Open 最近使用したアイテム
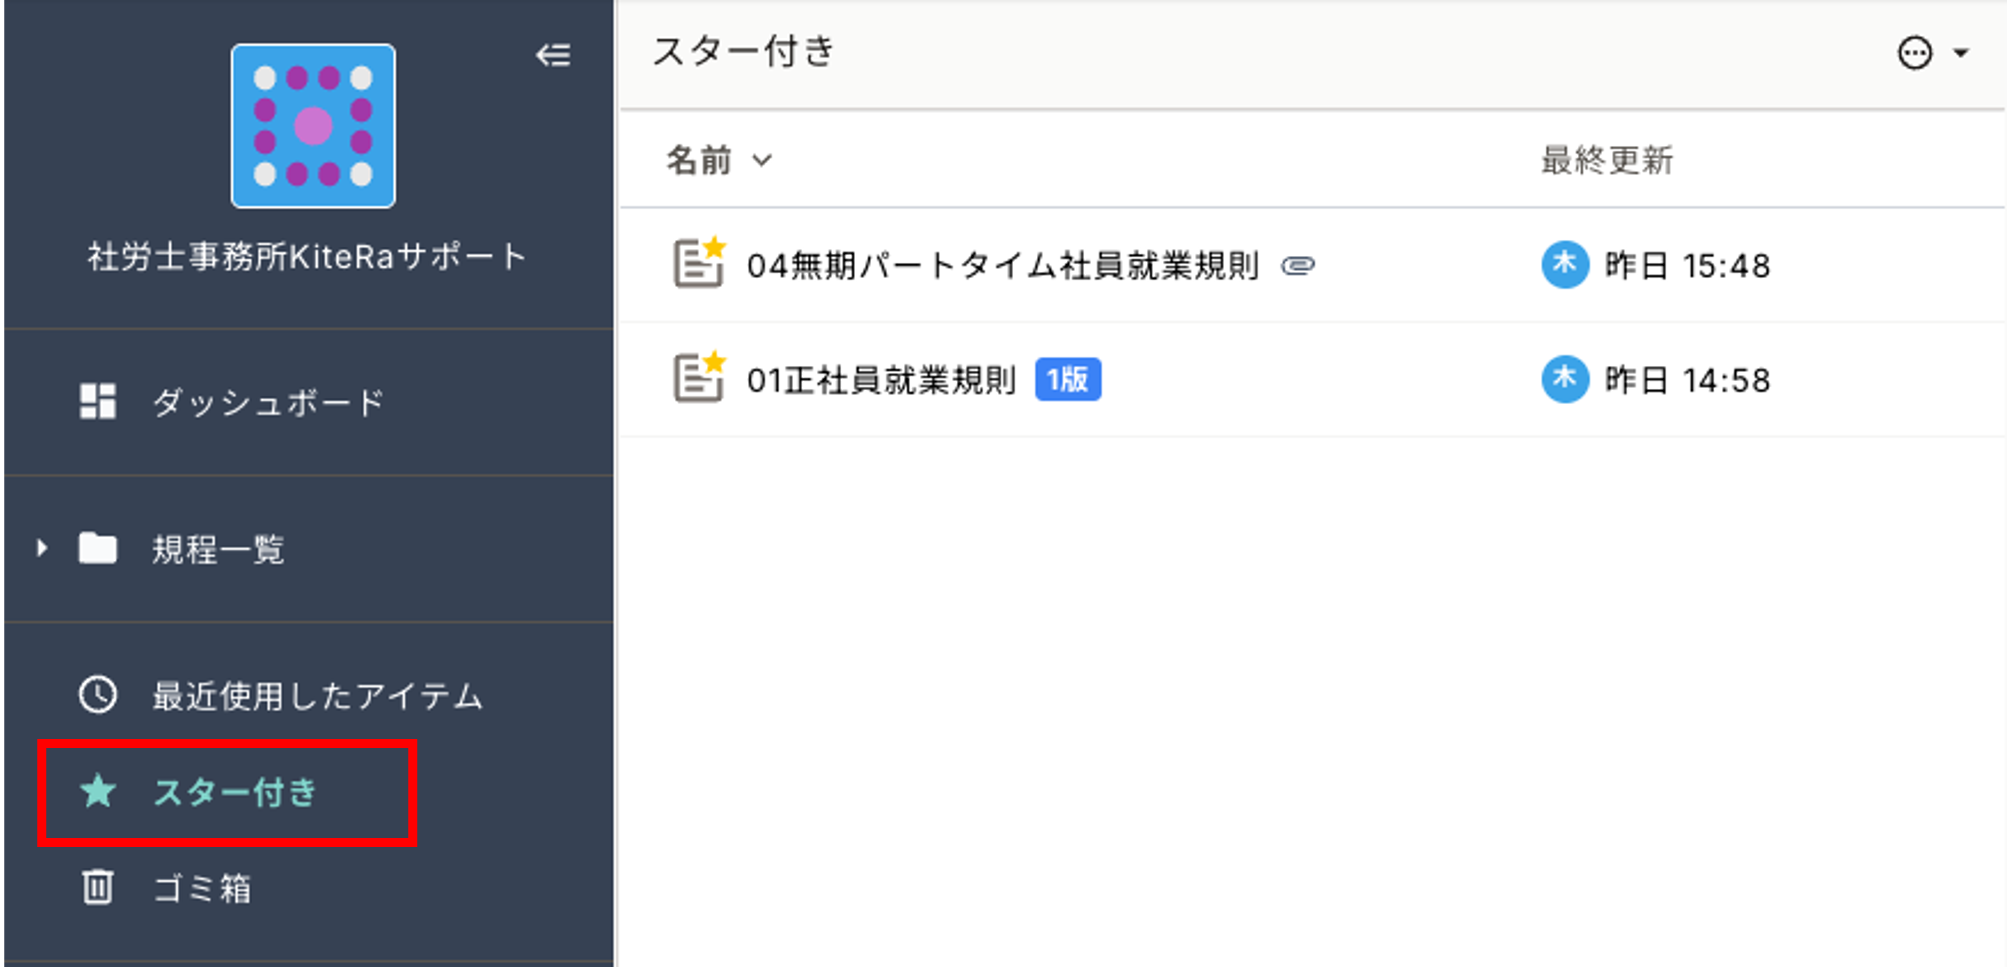 coord(318,696)
